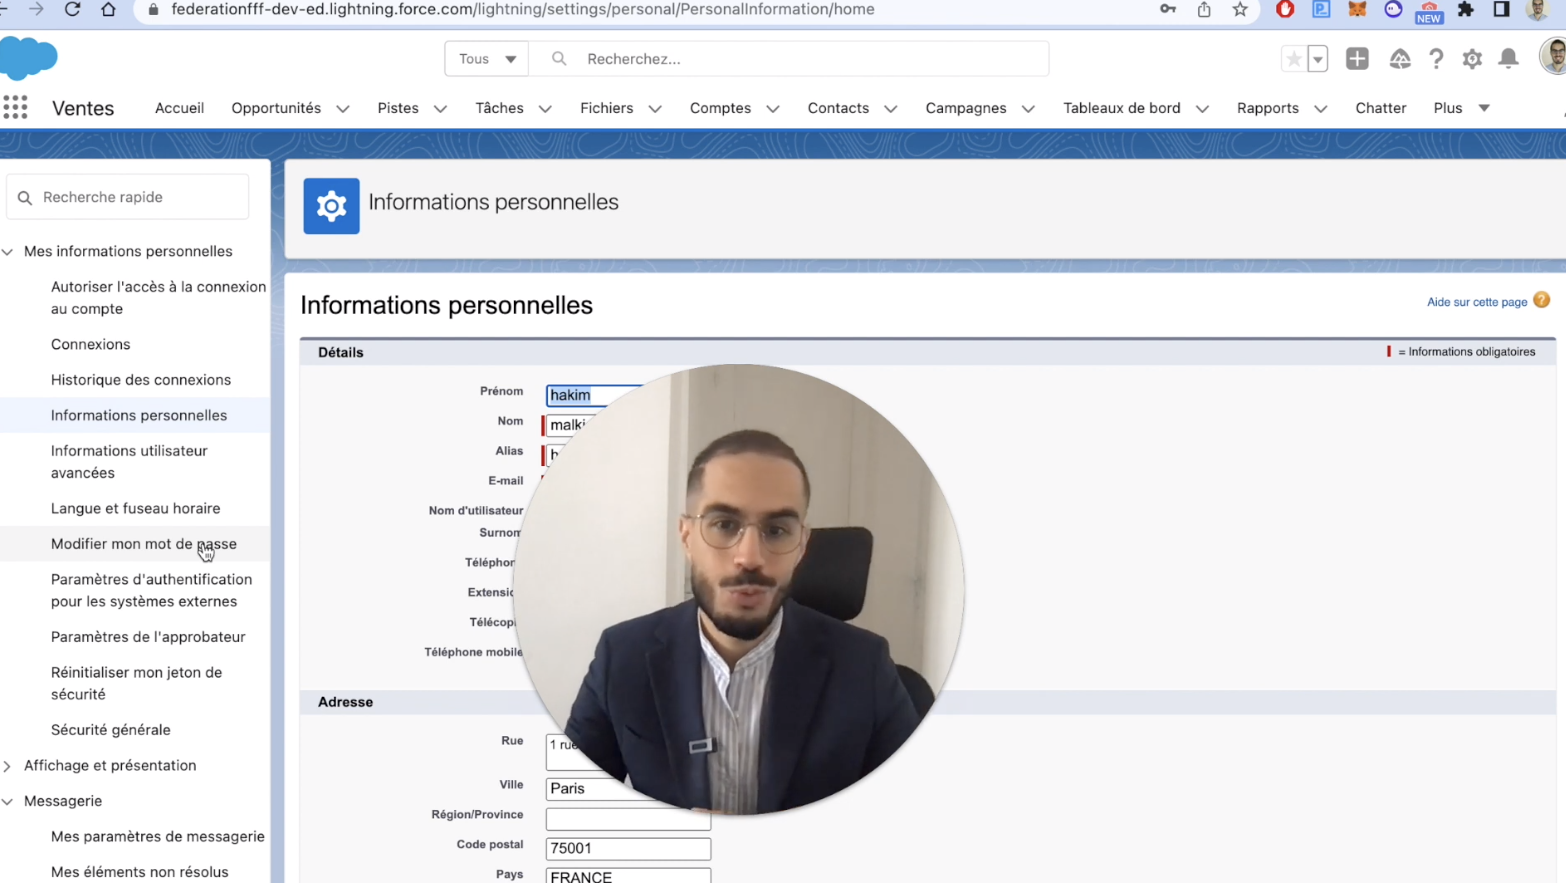Switch to the Chatter tab
This screenshot has width=1566, height=884.
click(x=1380, y=108)
